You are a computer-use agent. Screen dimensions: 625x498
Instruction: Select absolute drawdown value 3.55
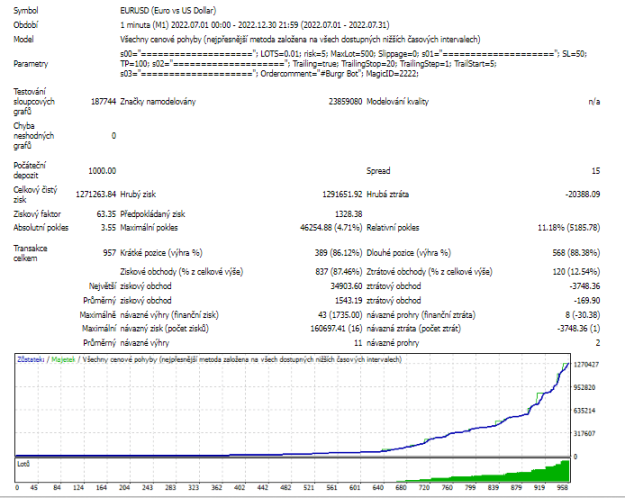tap(108, 228)
